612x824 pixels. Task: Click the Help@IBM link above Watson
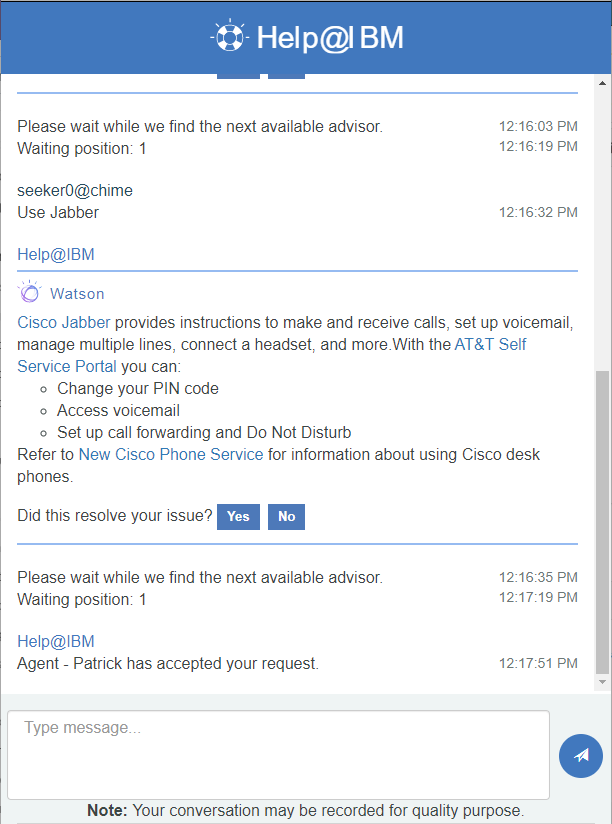[x=56, y=254]
